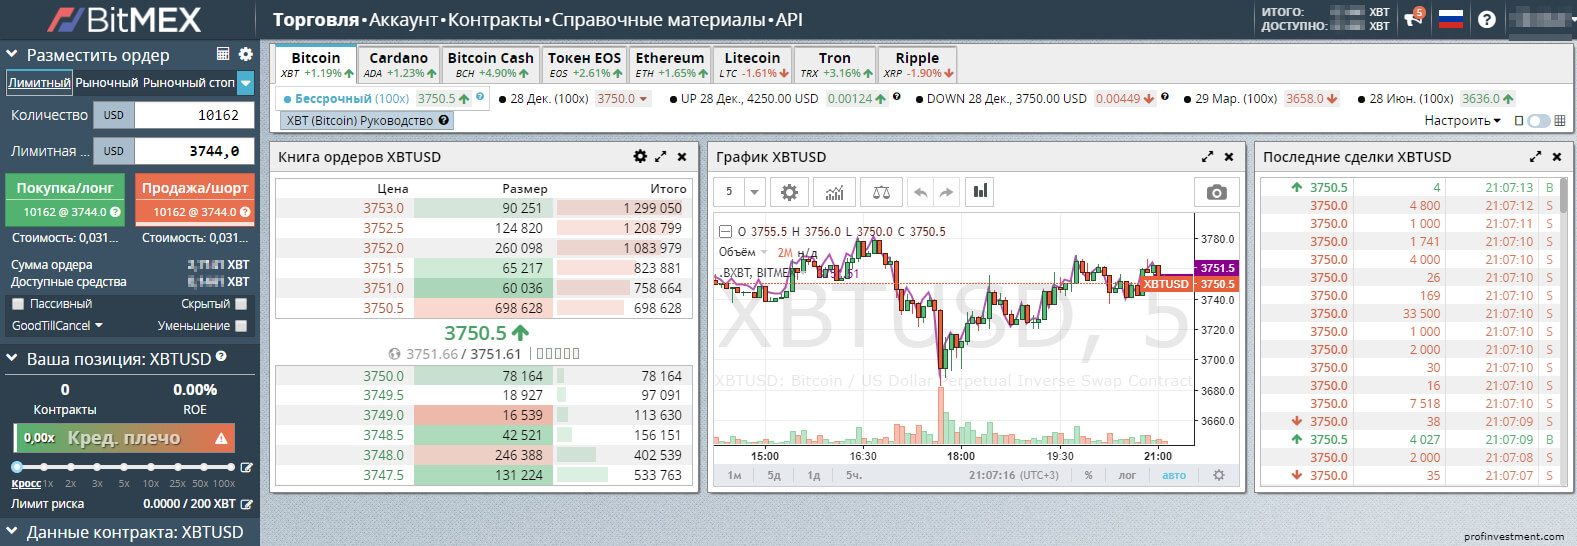Open Настроить dropdown
1577x546 pixels.
[x=1462, y=120]
